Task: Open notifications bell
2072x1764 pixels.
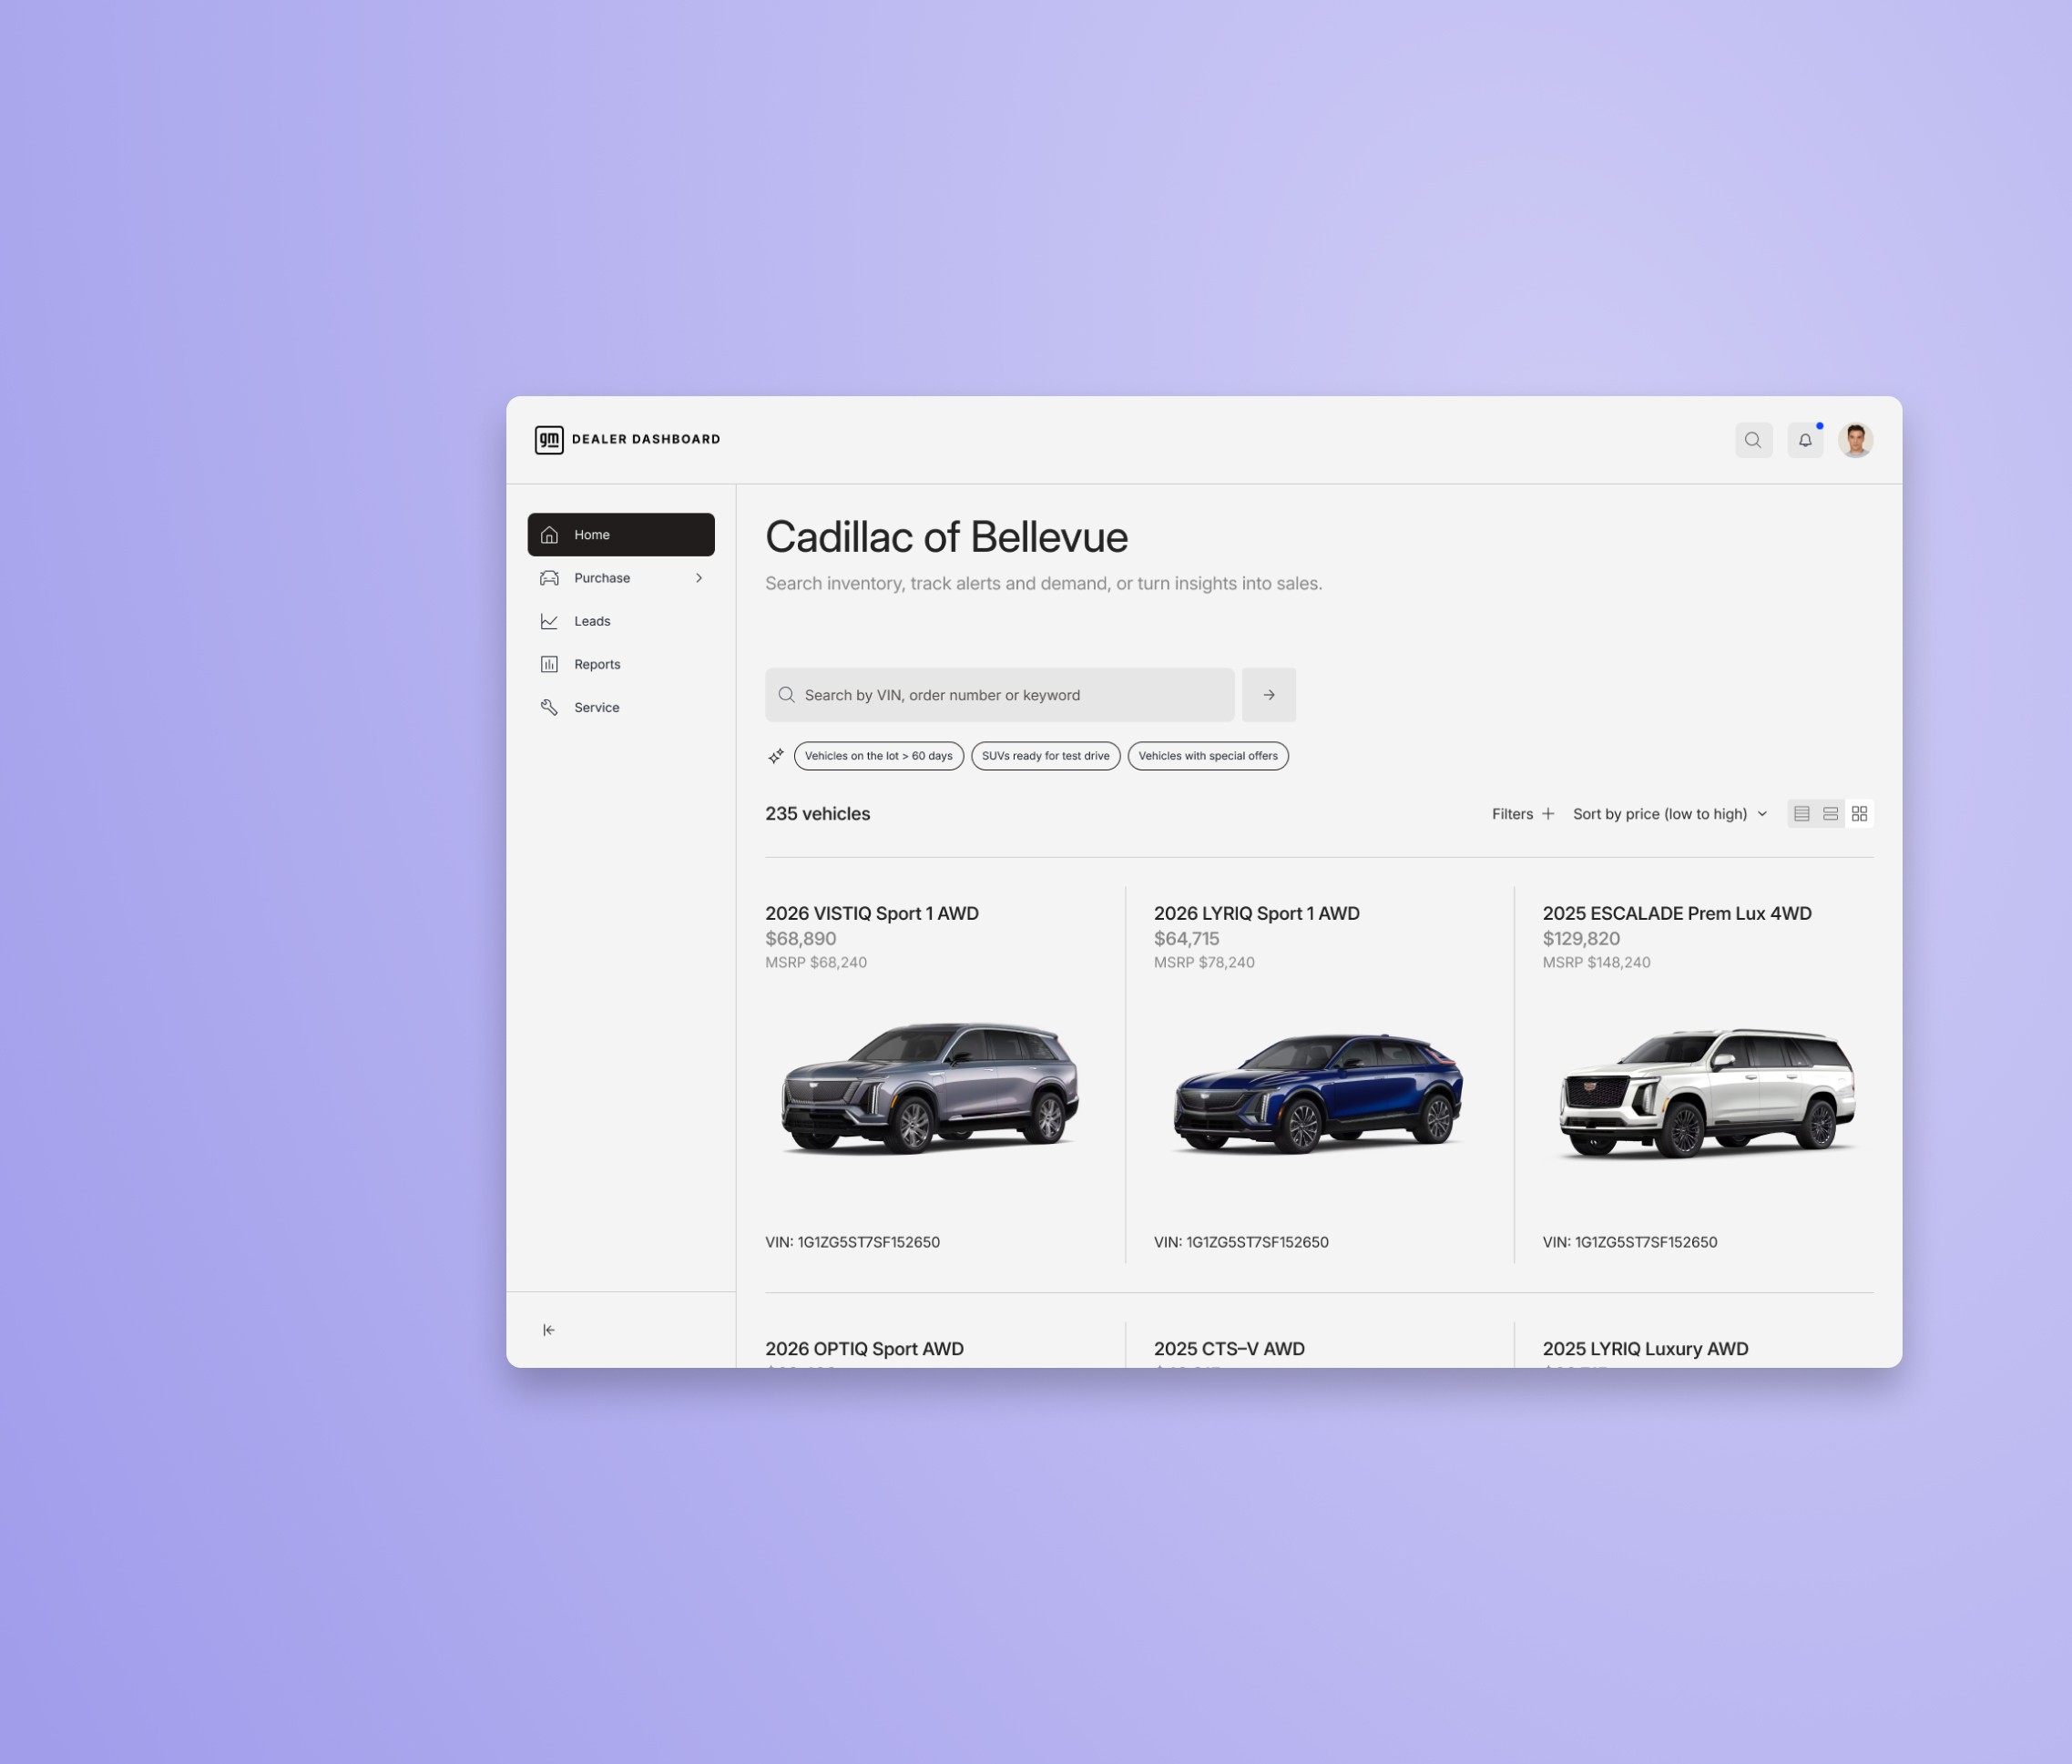Action: [x=1805, y=440]
